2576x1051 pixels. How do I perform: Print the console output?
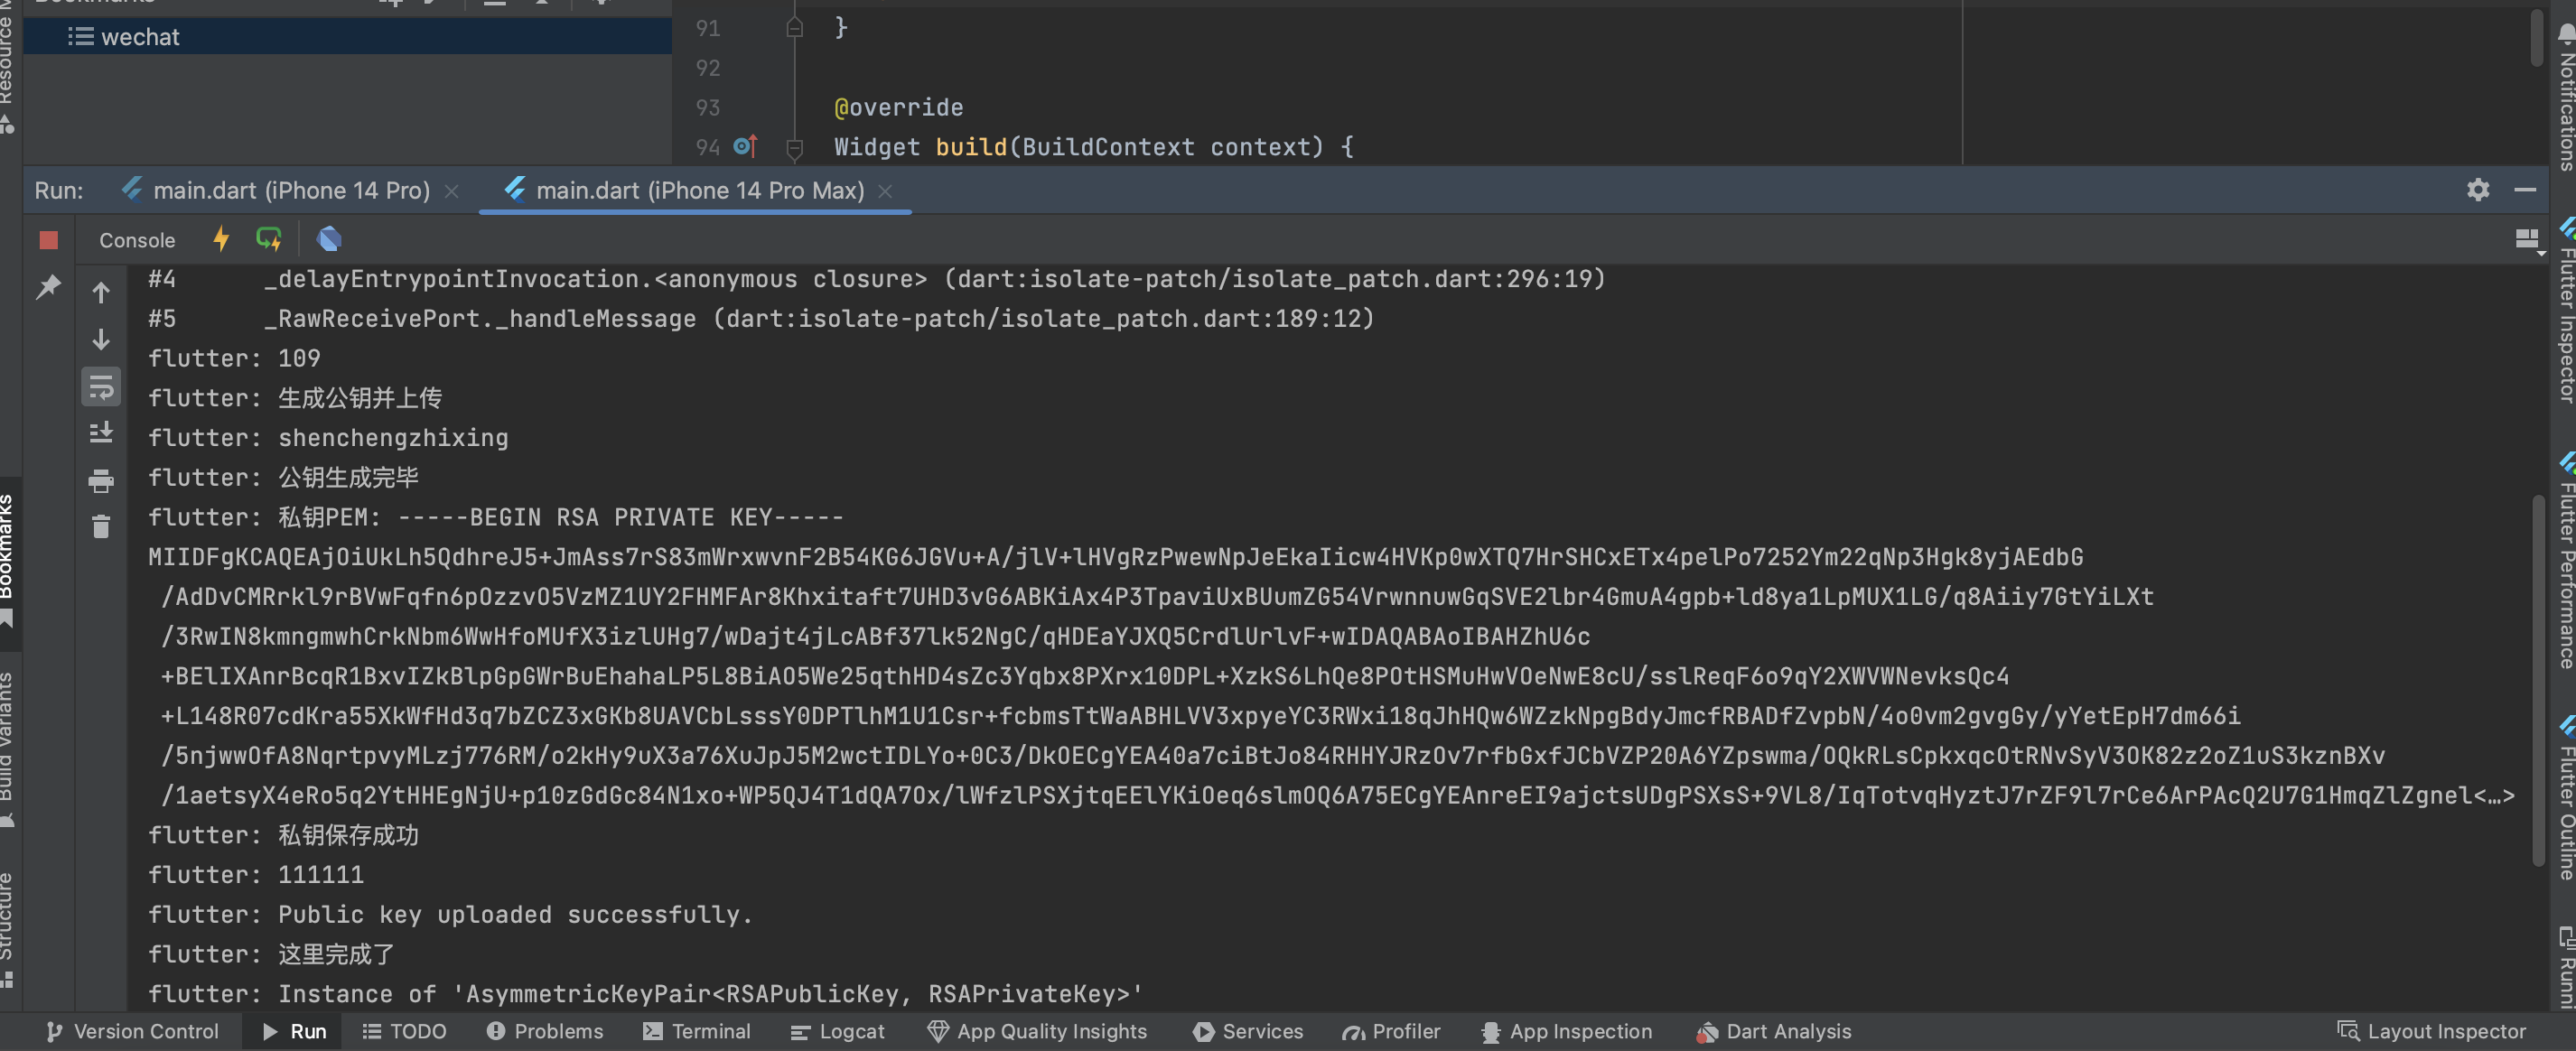[x=101, y=481]
